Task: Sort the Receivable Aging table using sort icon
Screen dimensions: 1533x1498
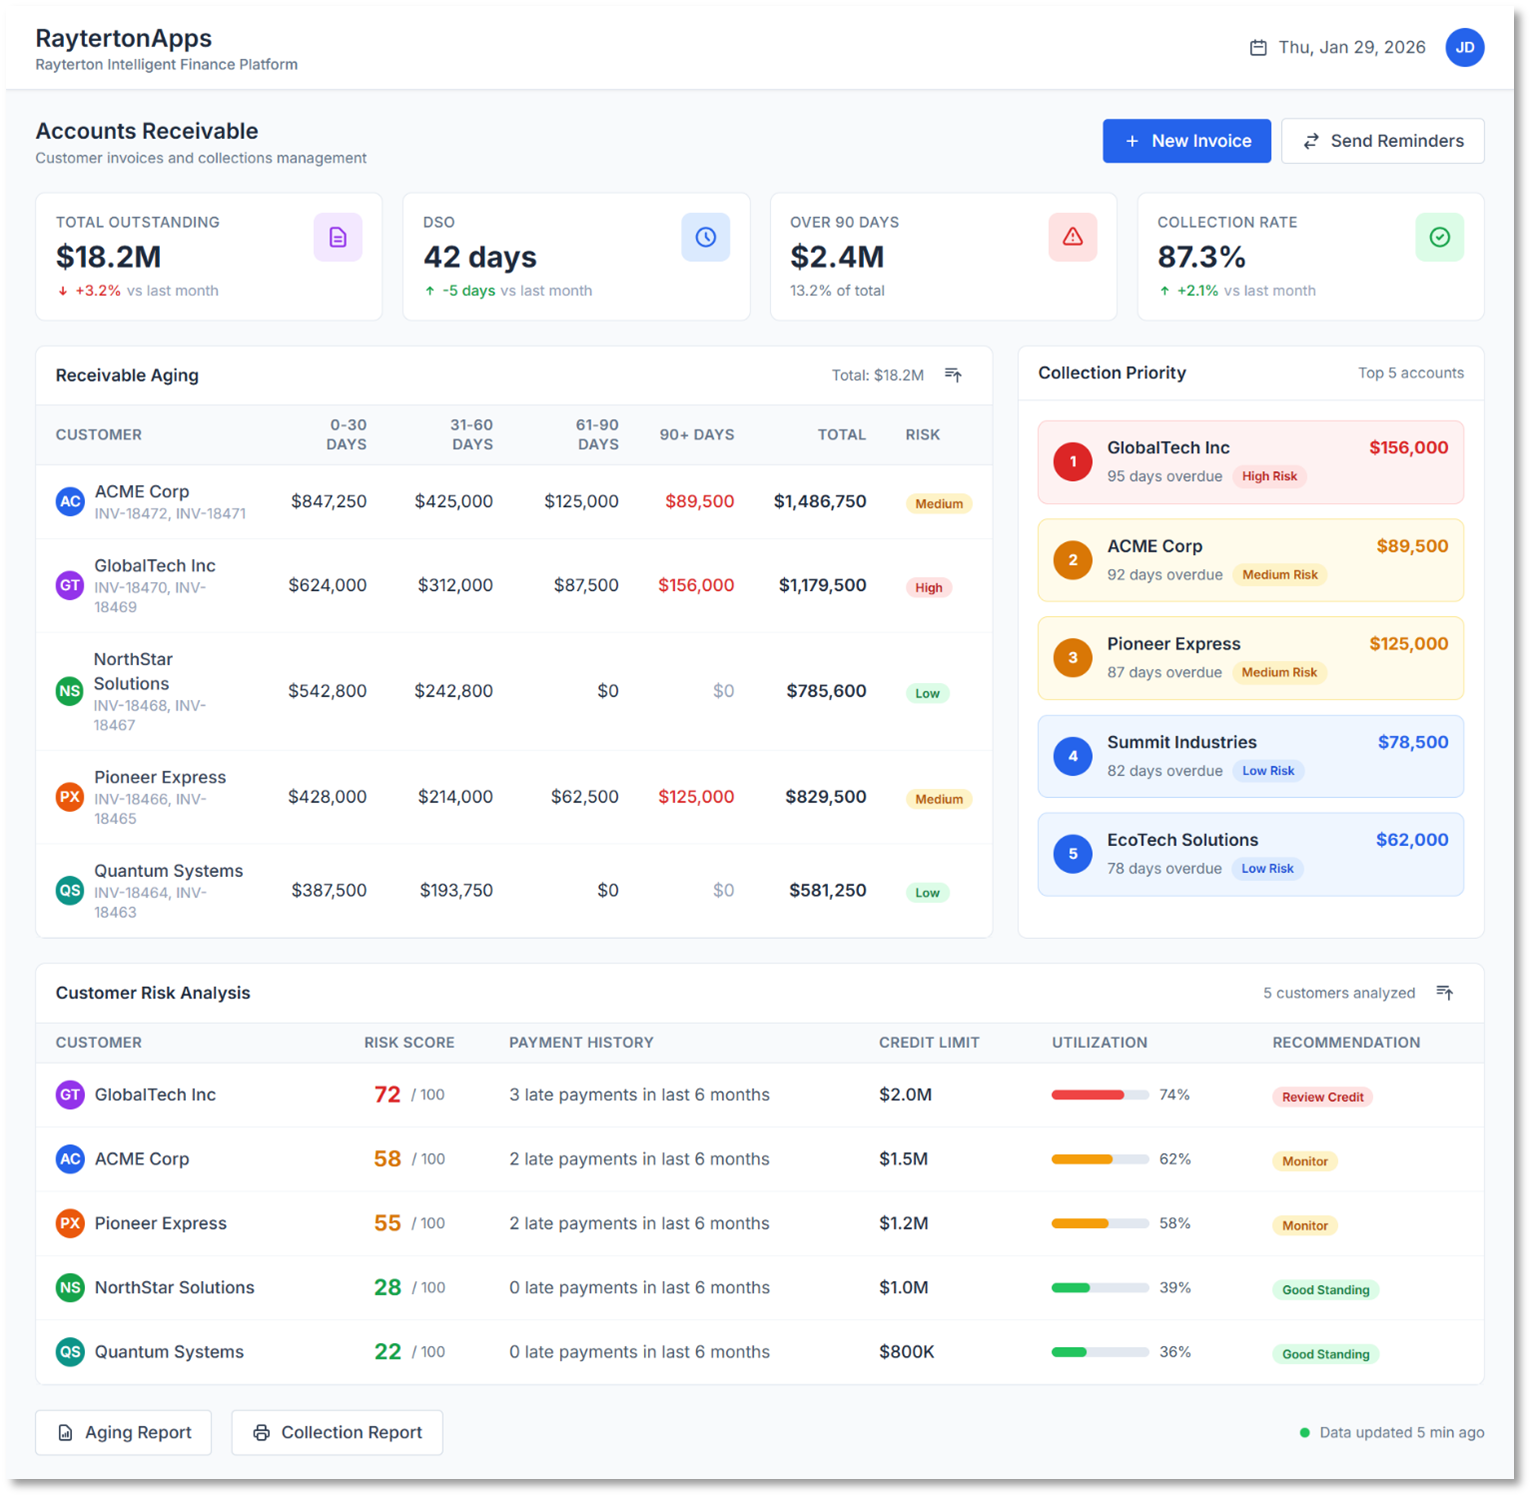Action: [x=953, y=375]
